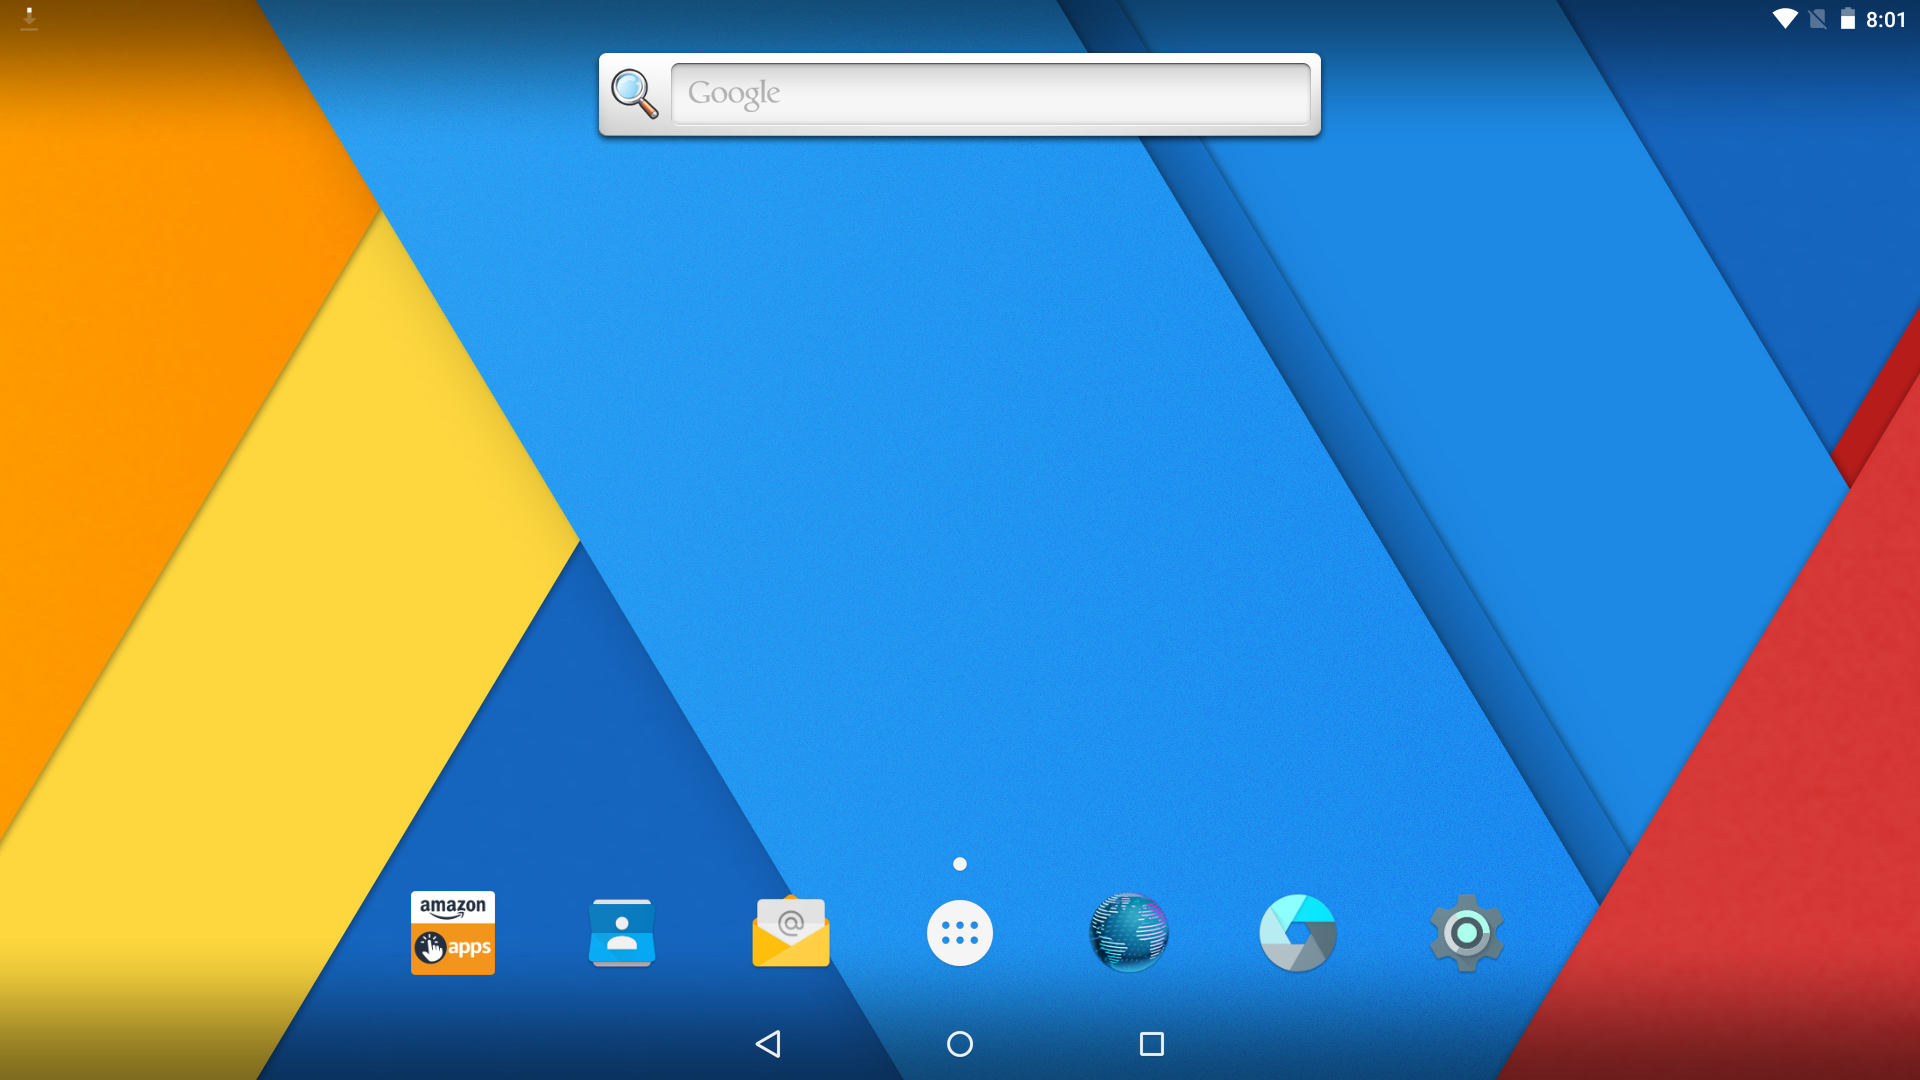Open the Camera app
The height and width of the screenshot is (1080, 1920).
coord(1298,933)
